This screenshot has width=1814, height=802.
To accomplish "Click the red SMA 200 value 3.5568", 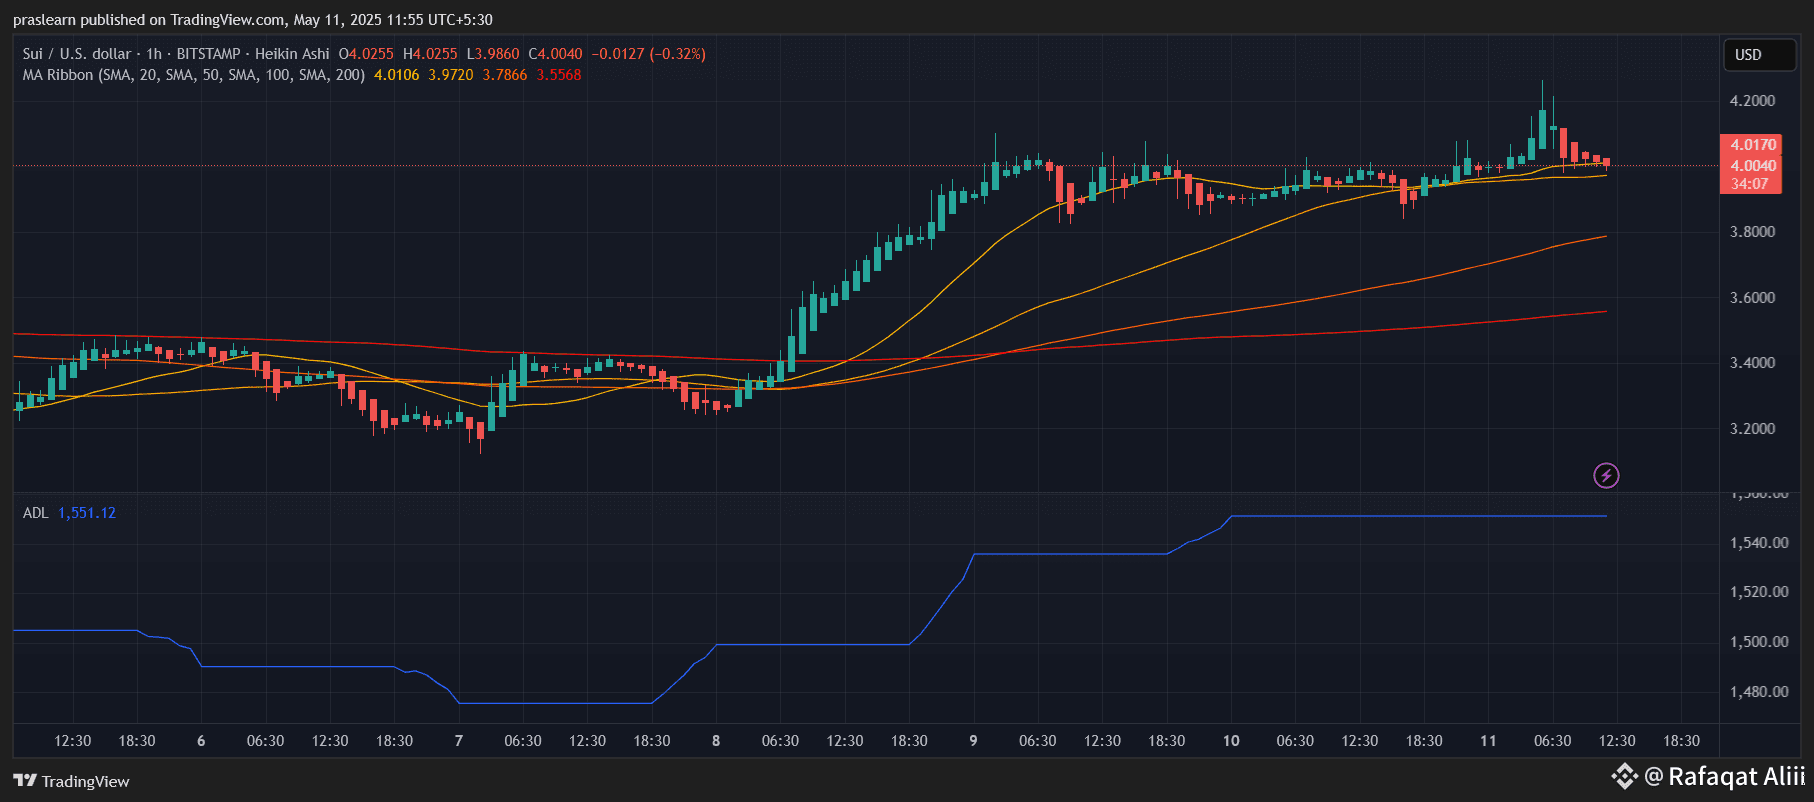I will (x=559, y=75).
